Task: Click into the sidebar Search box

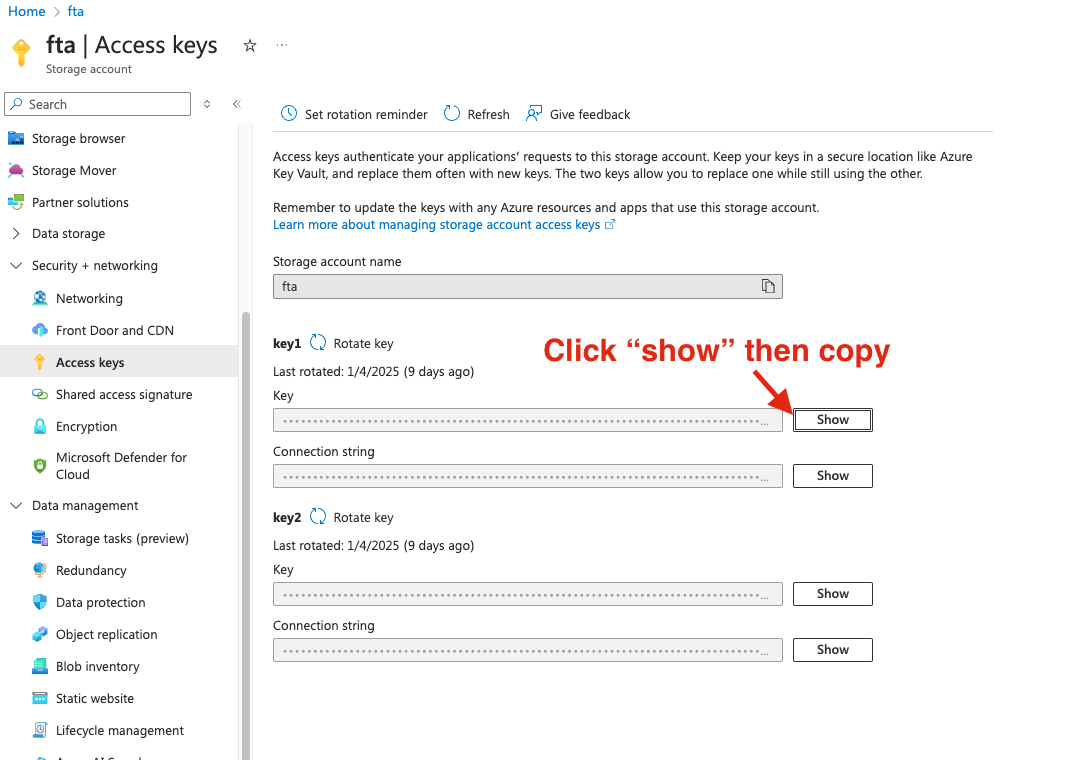Action: (x=97, y=104)
